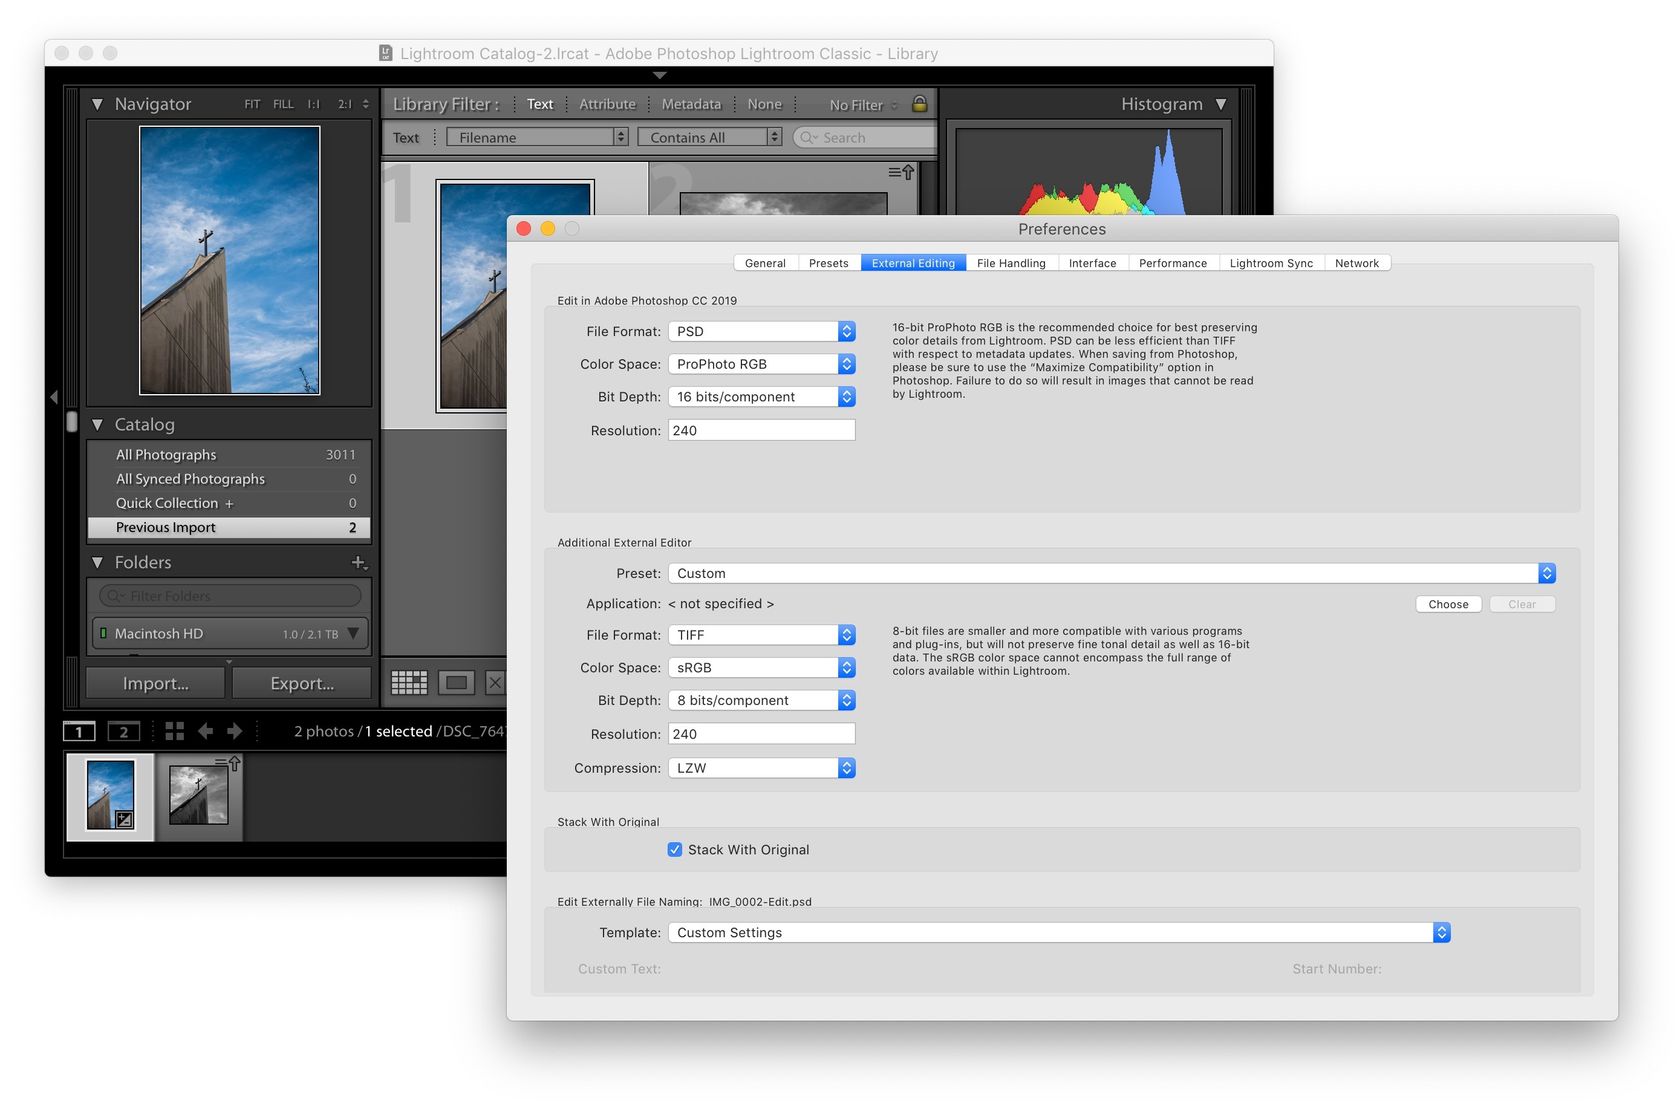This screenshot has width=1680, height=1110.
Task: Click the Navigator church preview image
Action: (x=229, y=260)
